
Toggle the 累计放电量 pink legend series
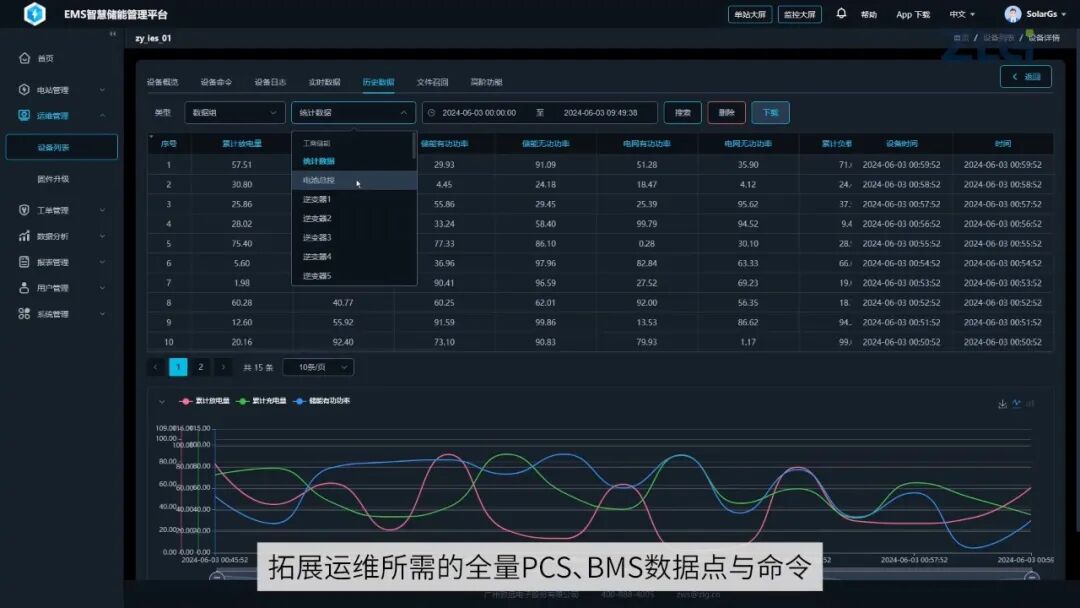(204, 401)
